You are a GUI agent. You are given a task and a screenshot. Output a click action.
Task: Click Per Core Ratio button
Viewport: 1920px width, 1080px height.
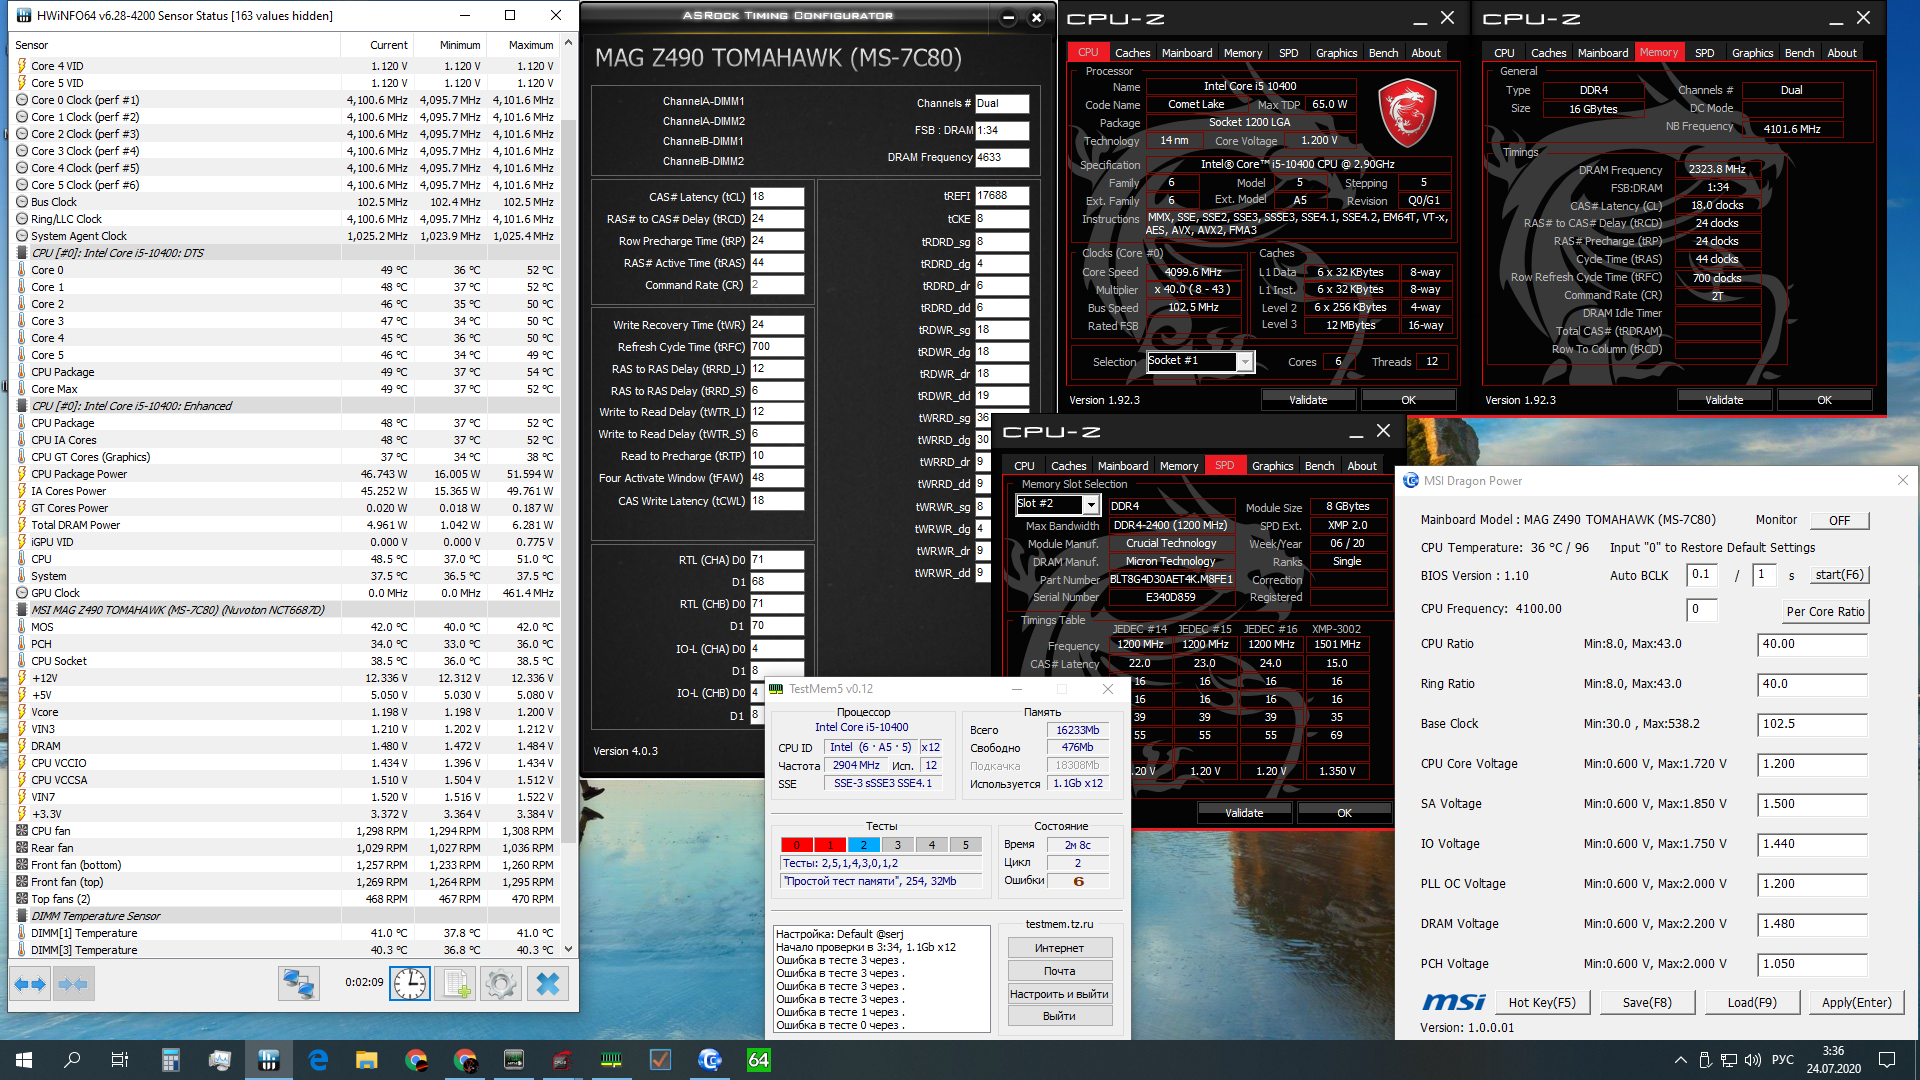(x=1825, y=612)
